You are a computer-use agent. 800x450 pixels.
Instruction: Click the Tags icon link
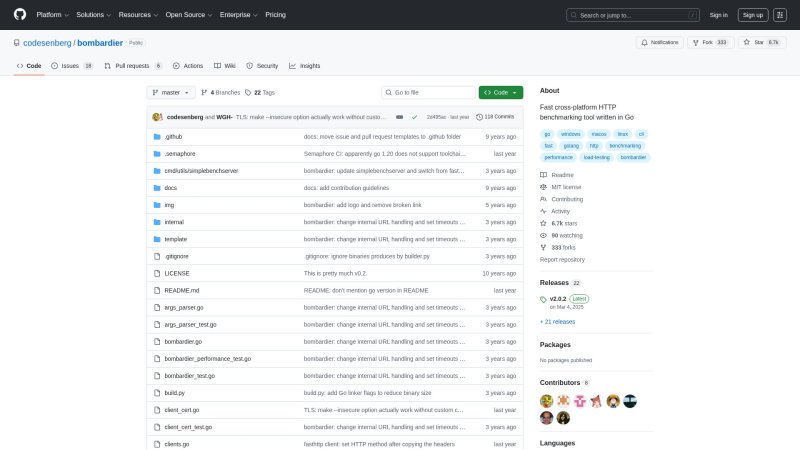coord(249,92)
